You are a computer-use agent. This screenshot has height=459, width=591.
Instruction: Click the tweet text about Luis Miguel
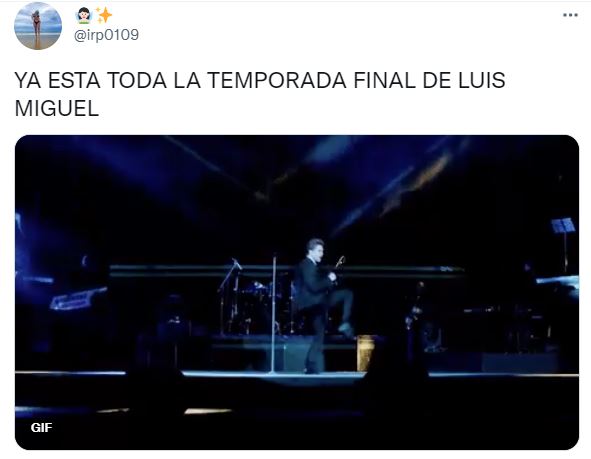[x=260, y=94]
